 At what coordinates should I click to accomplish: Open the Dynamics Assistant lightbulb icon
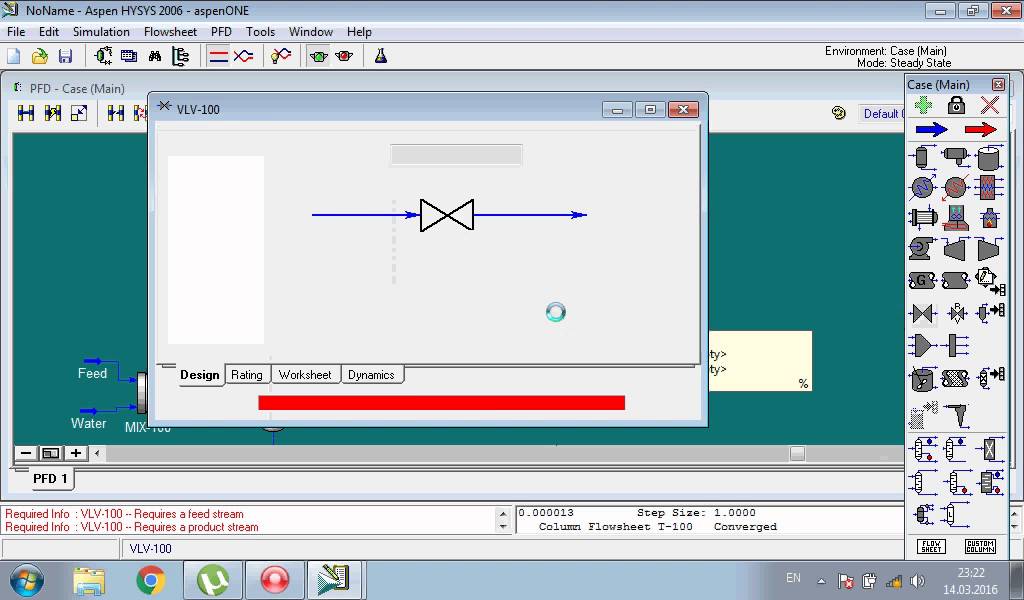coord(281,56)
